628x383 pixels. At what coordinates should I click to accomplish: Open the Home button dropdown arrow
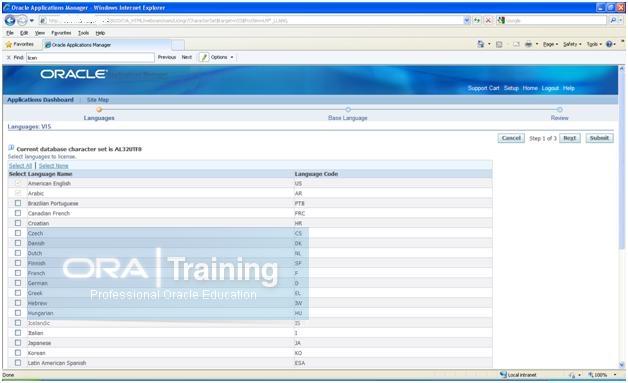point(489,44)
